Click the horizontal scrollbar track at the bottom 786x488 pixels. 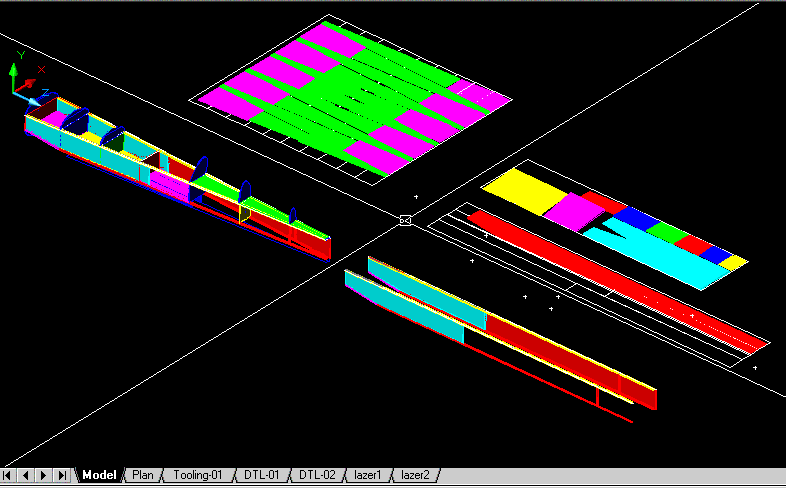coord(610,475)
